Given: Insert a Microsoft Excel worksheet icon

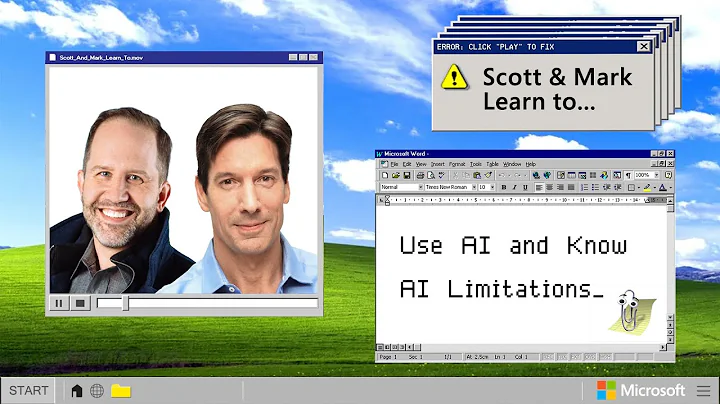Looking at the screenshot, I should tap(582, 175).
